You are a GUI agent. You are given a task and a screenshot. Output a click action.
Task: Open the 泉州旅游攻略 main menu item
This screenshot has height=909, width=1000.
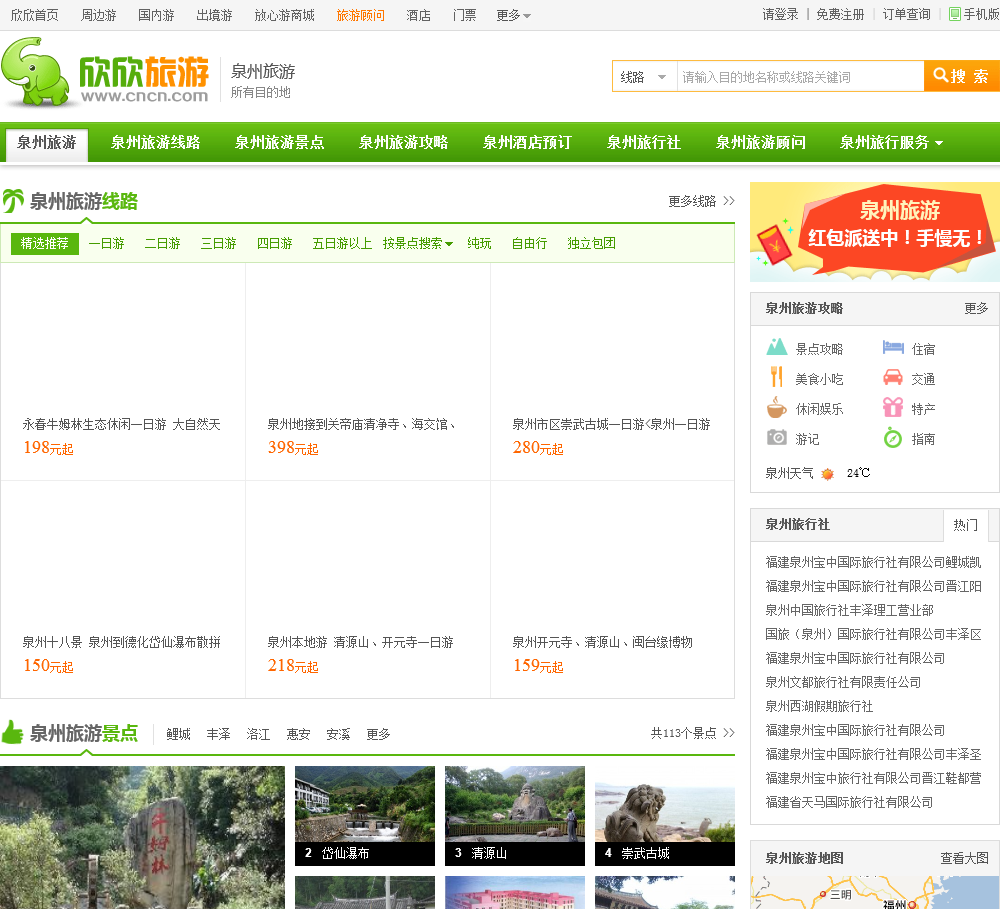[x=403, y=142]
